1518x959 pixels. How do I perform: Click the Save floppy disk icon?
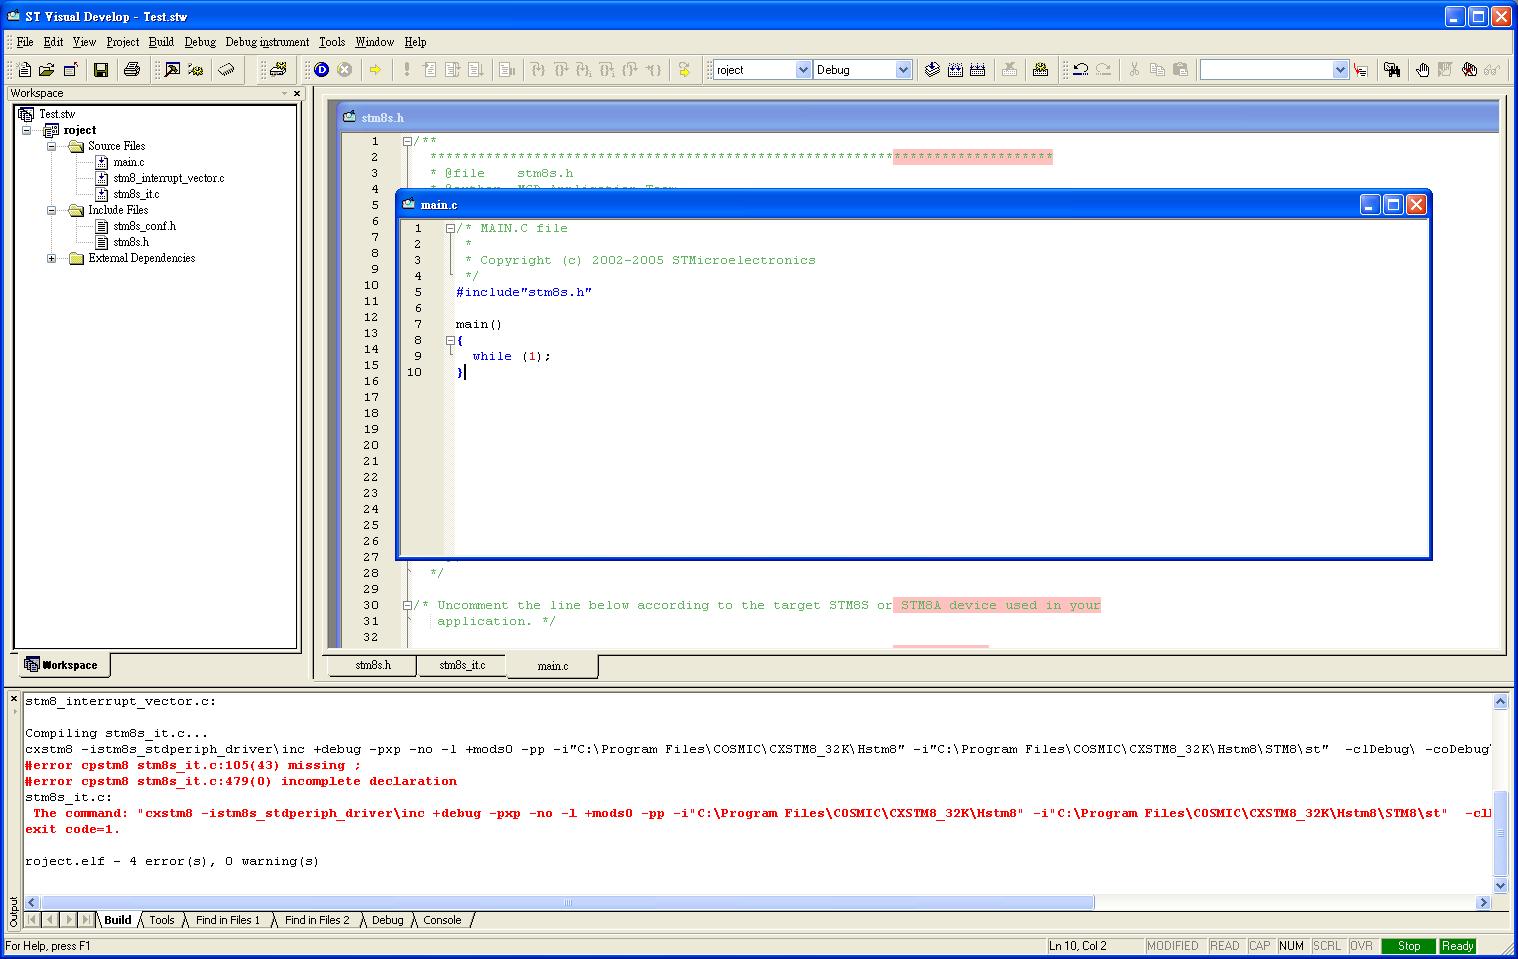coord(100,70)
